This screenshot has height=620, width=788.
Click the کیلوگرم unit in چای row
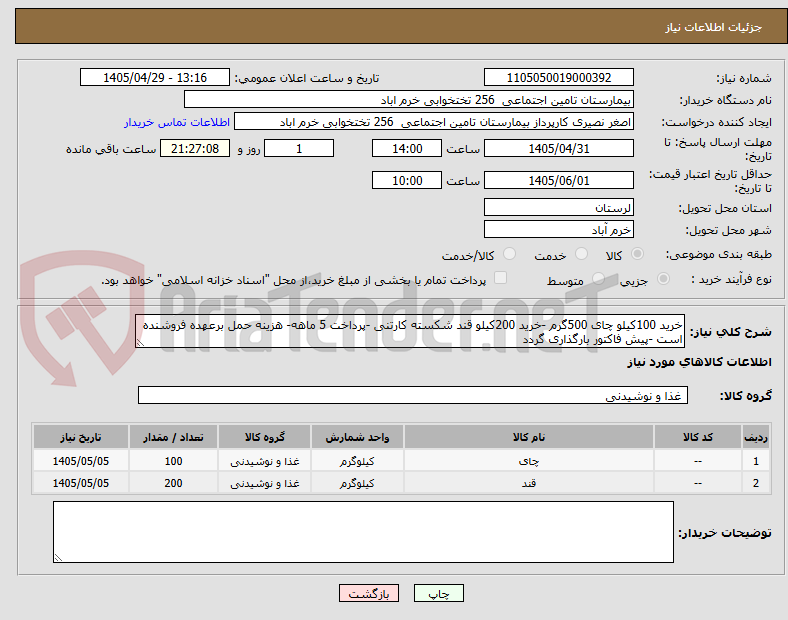[x=357, y=461]
